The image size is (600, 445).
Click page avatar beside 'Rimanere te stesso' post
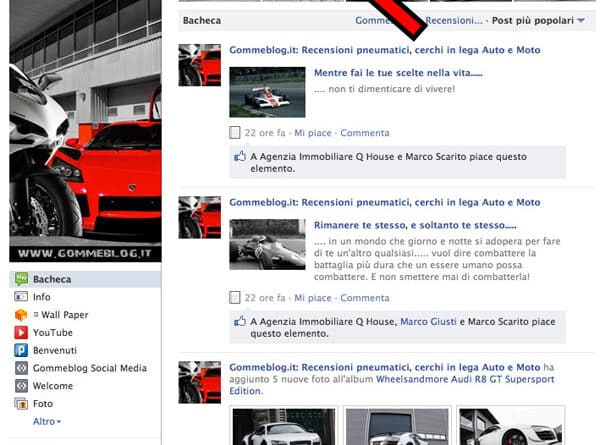[x=199, y=217]
